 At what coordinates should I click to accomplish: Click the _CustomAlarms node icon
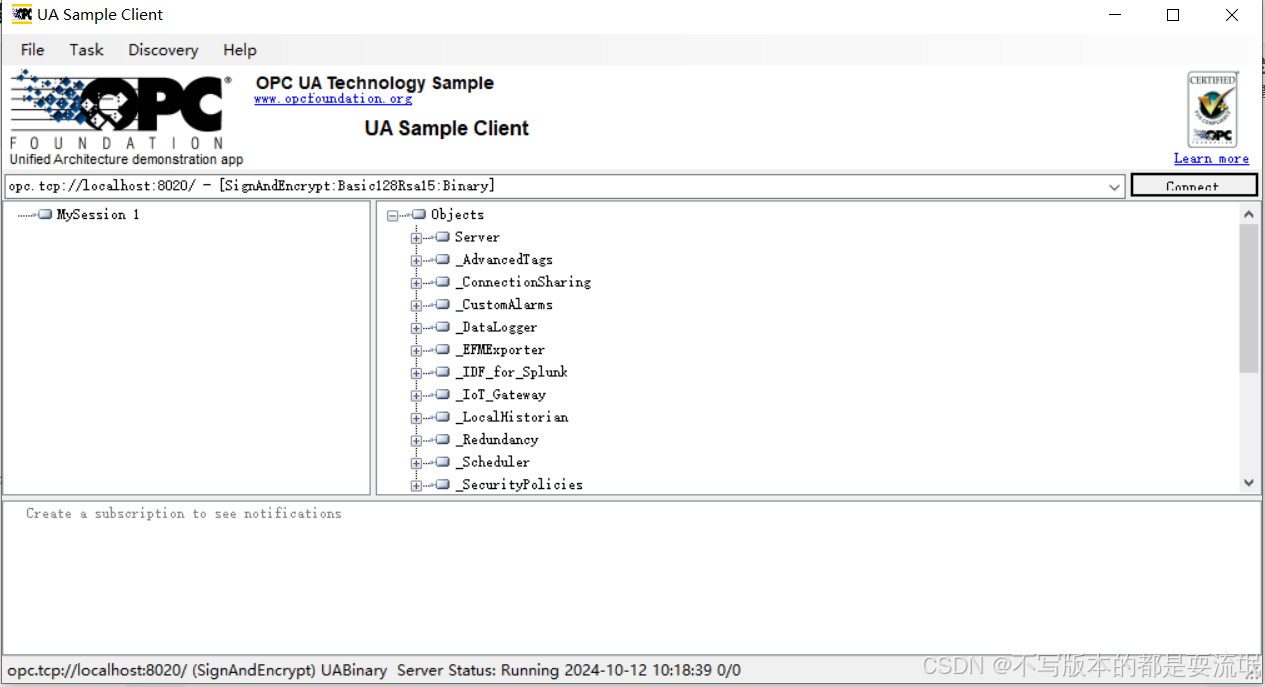(442, 305)
